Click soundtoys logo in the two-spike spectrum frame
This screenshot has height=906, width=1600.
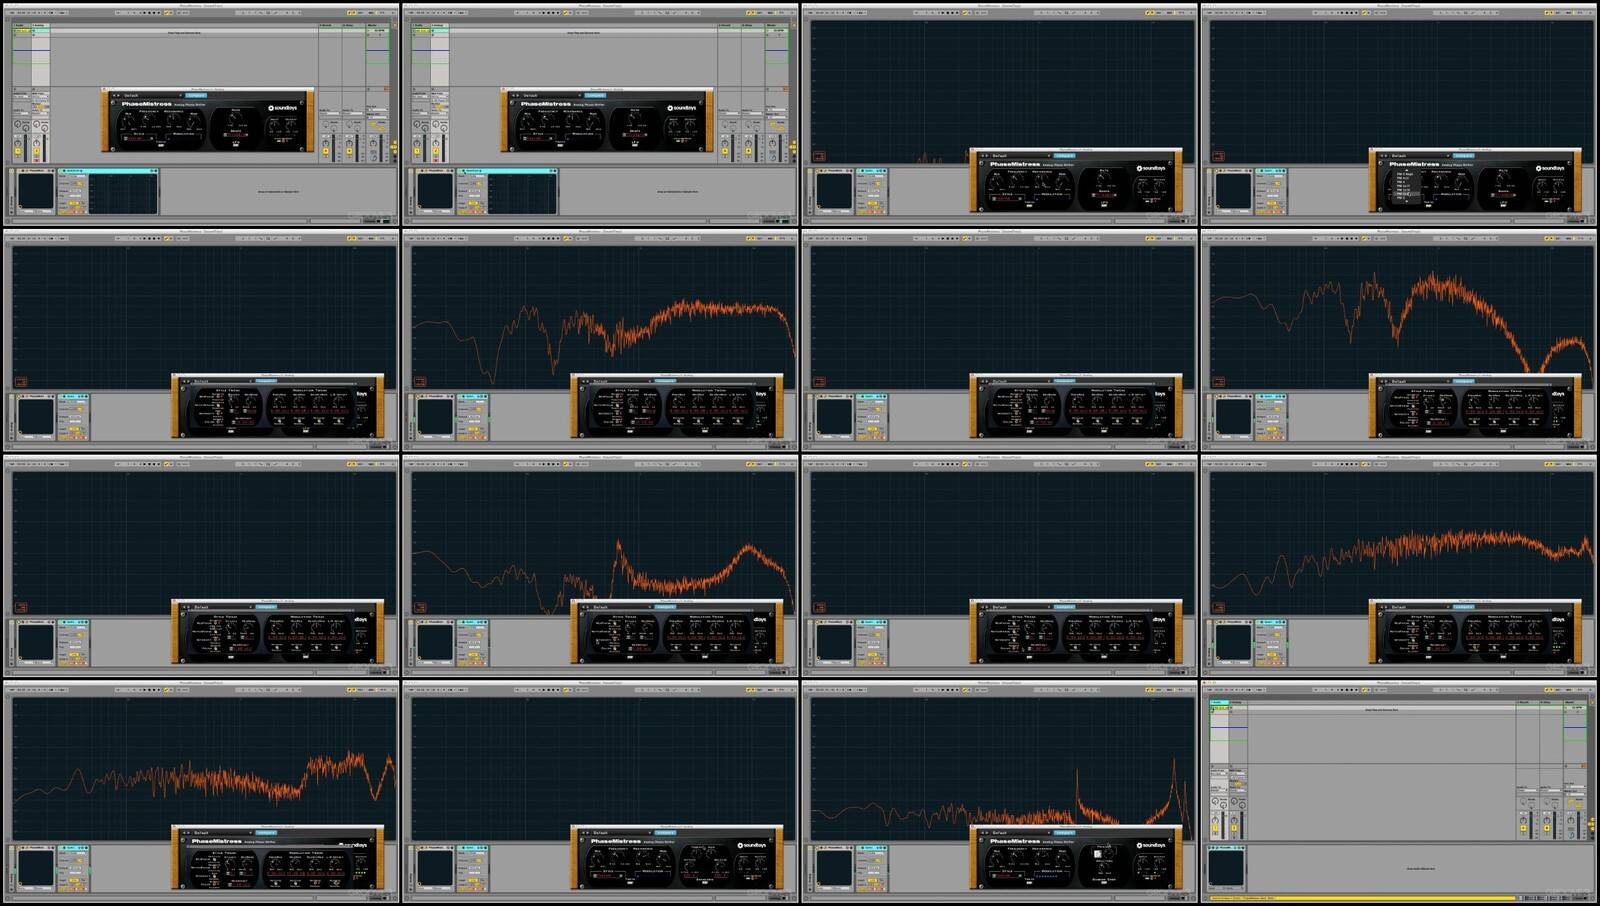[1151, 845]
